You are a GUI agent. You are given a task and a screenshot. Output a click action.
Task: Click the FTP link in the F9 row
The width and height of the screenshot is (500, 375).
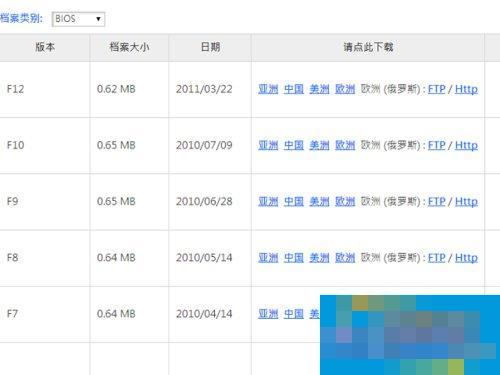click(437, 201)
